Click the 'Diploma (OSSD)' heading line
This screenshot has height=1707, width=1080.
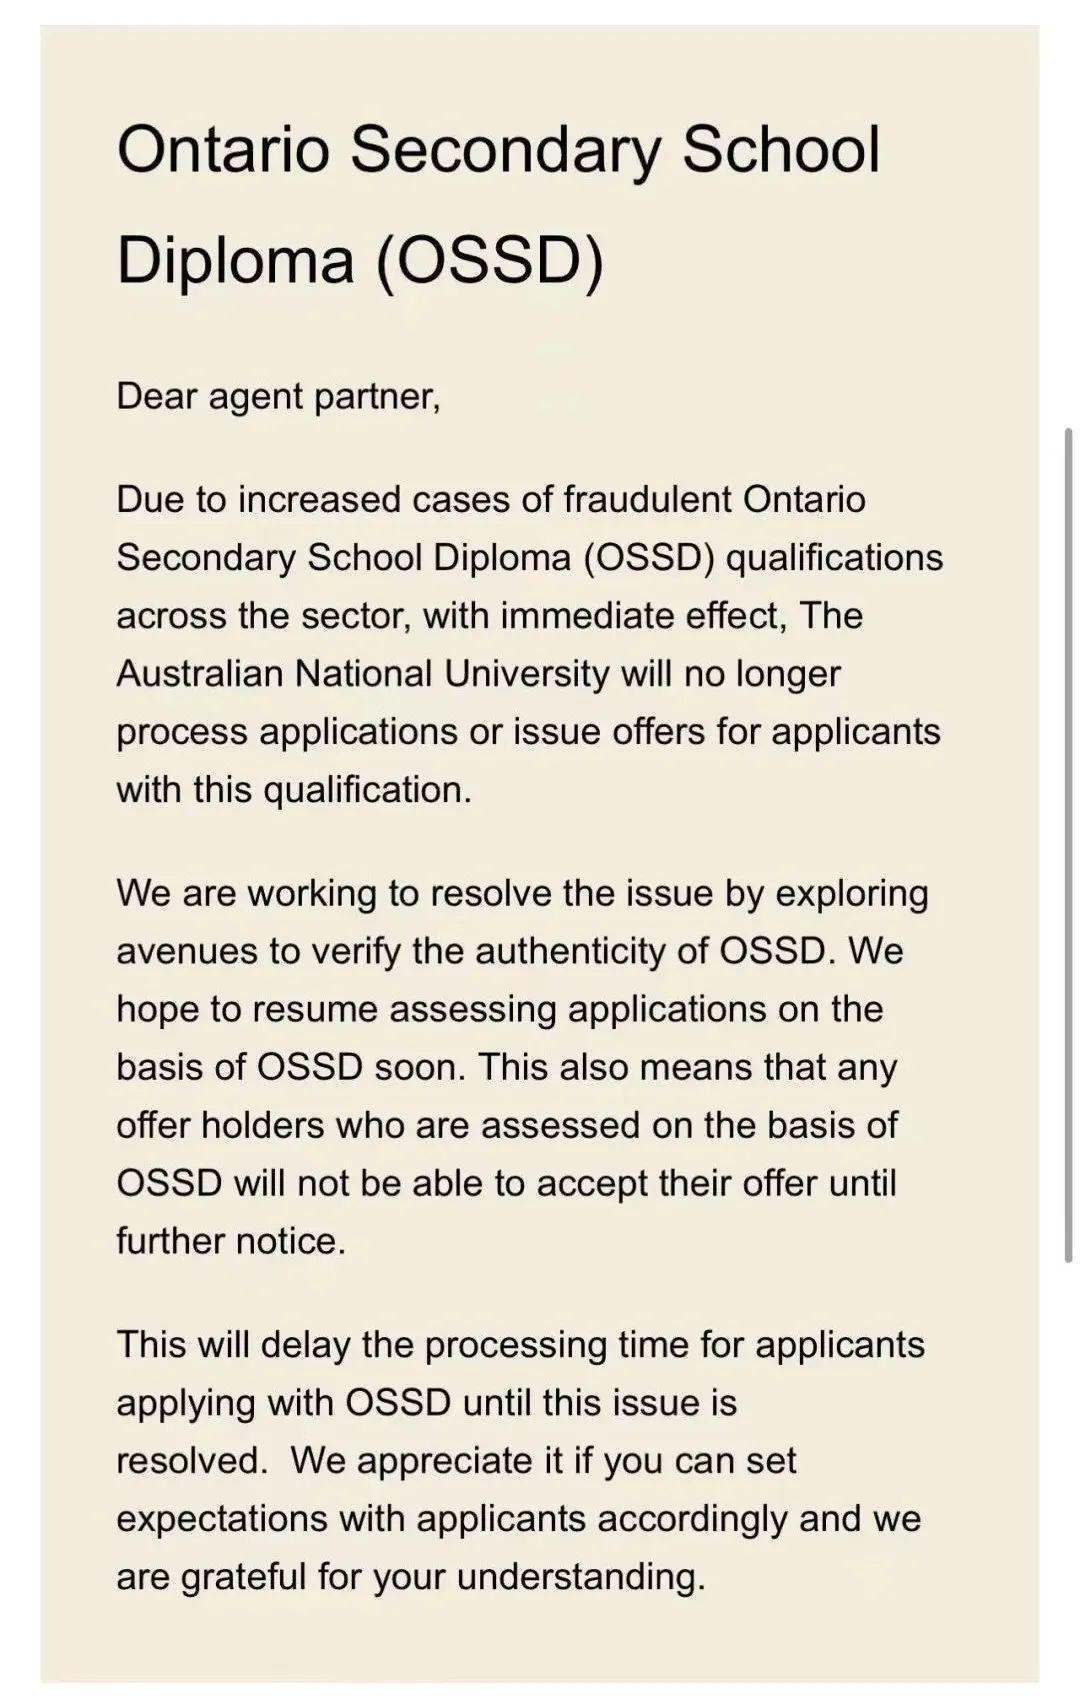[x=360, y=260]
